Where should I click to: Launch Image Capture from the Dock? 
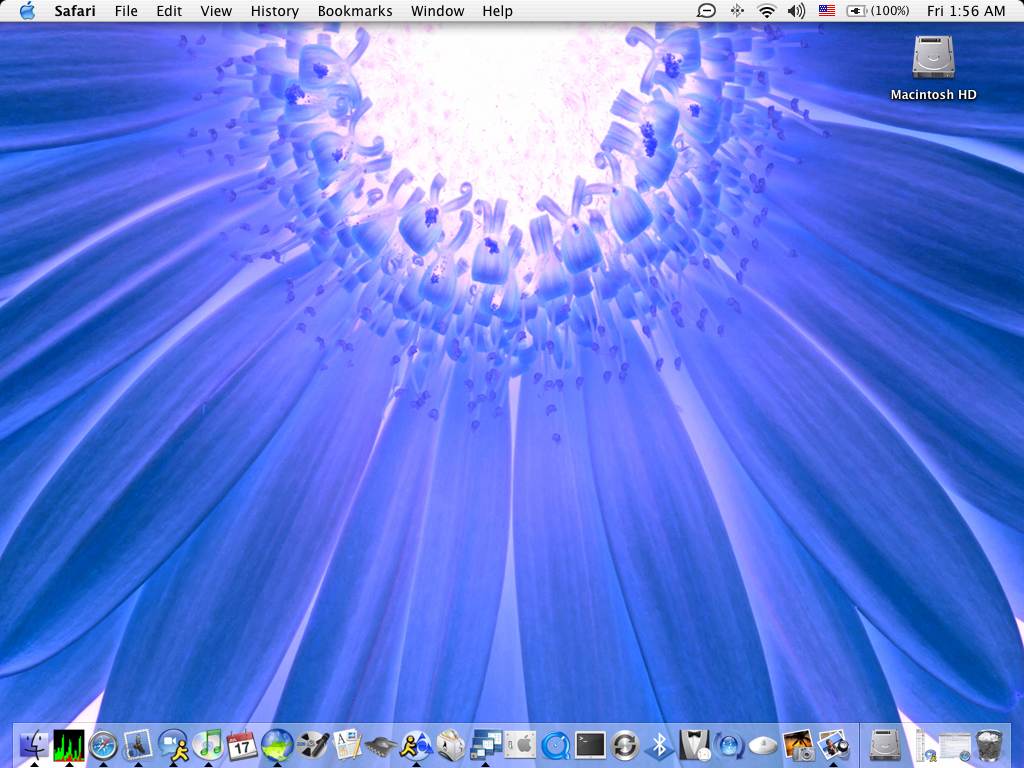pyautogui.click(x=798, y=744)
